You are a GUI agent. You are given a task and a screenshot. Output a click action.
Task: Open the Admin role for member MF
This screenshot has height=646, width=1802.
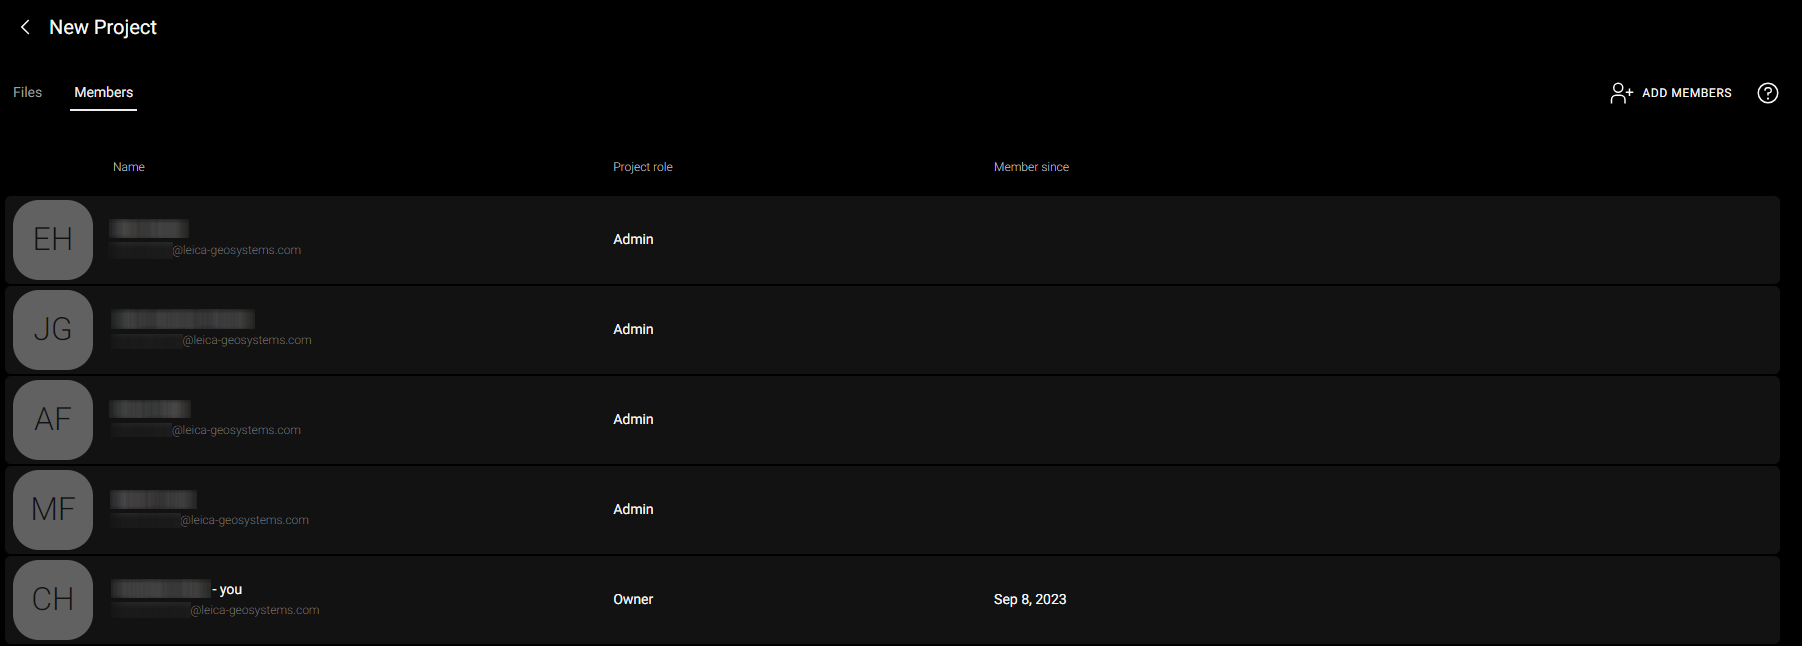633,509
